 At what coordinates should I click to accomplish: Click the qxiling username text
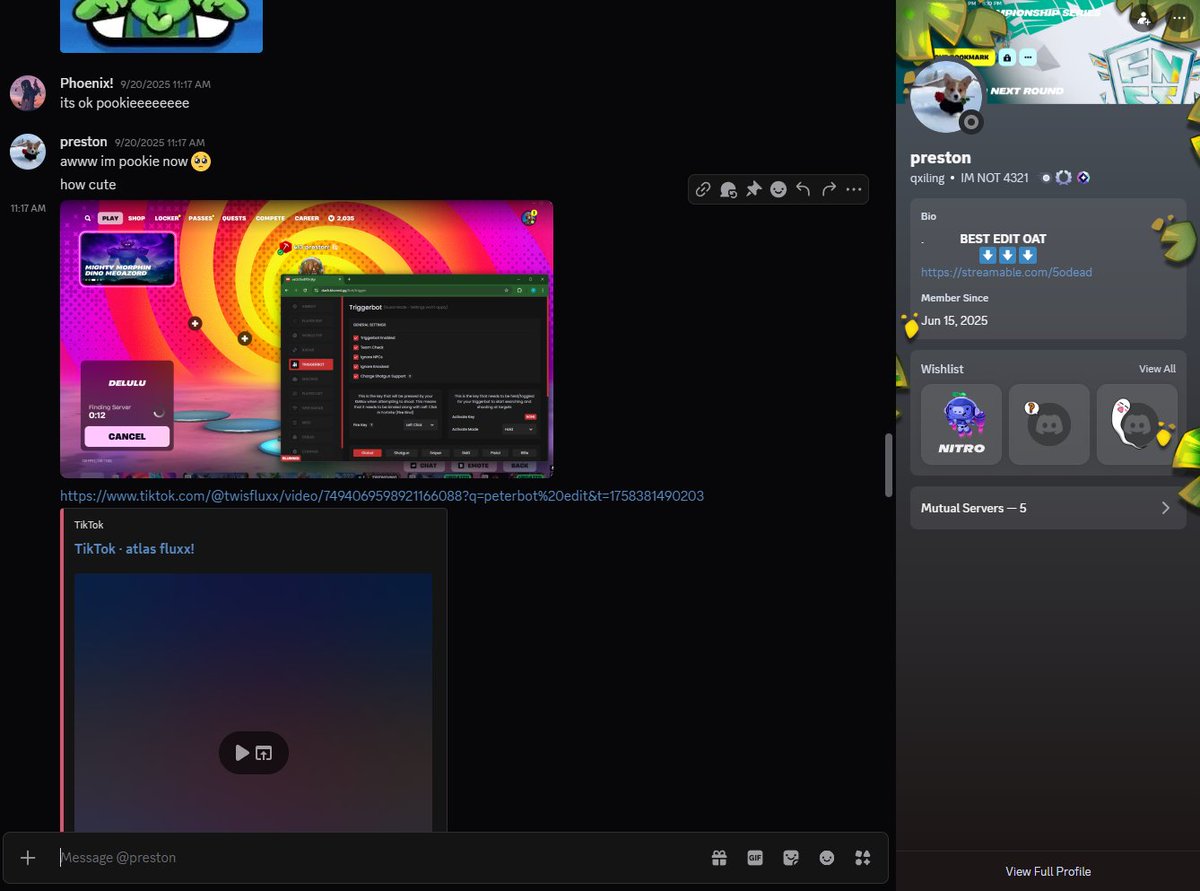(x=927, y=178)
